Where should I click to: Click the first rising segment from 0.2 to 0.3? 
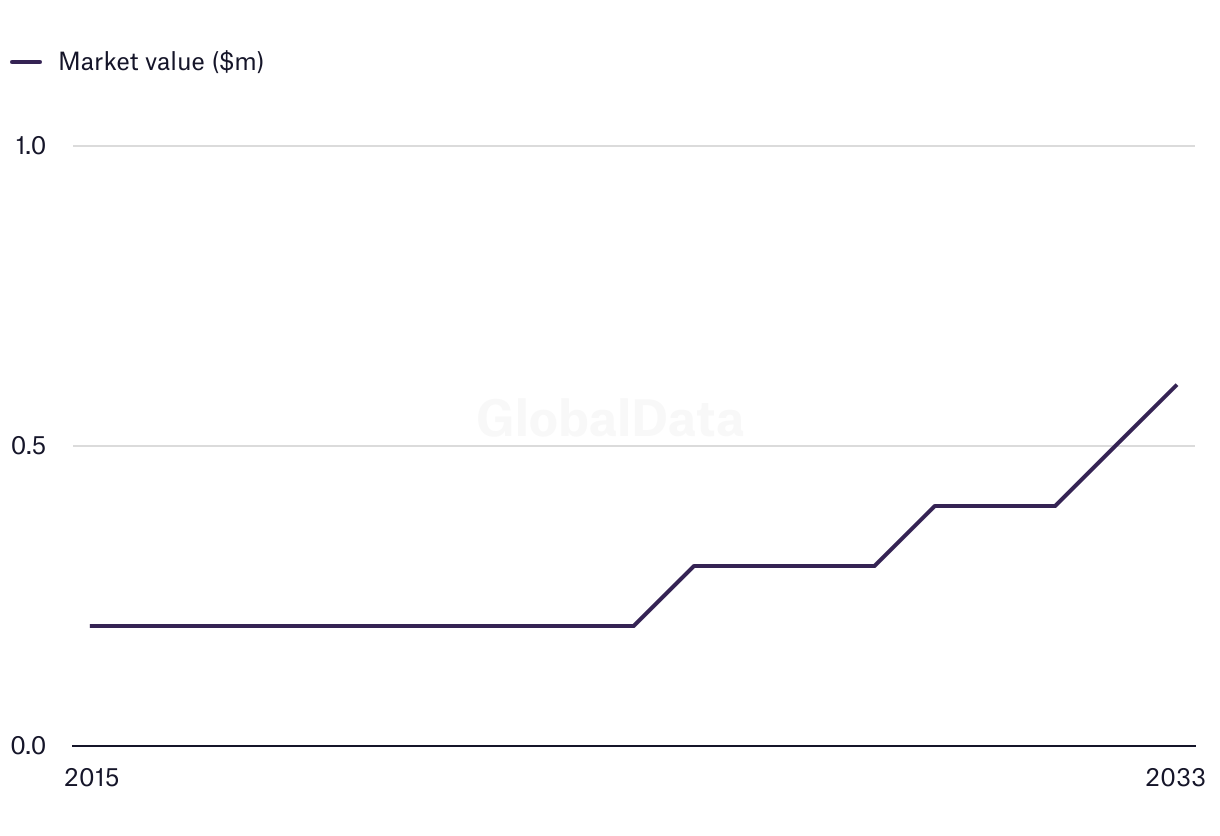[x=664, y=596]
